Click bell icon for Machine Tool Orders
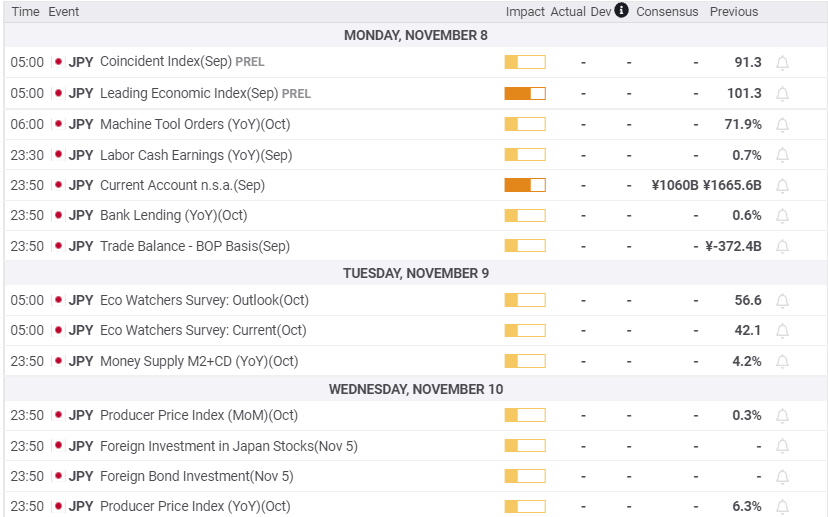 tap(782, 124)
